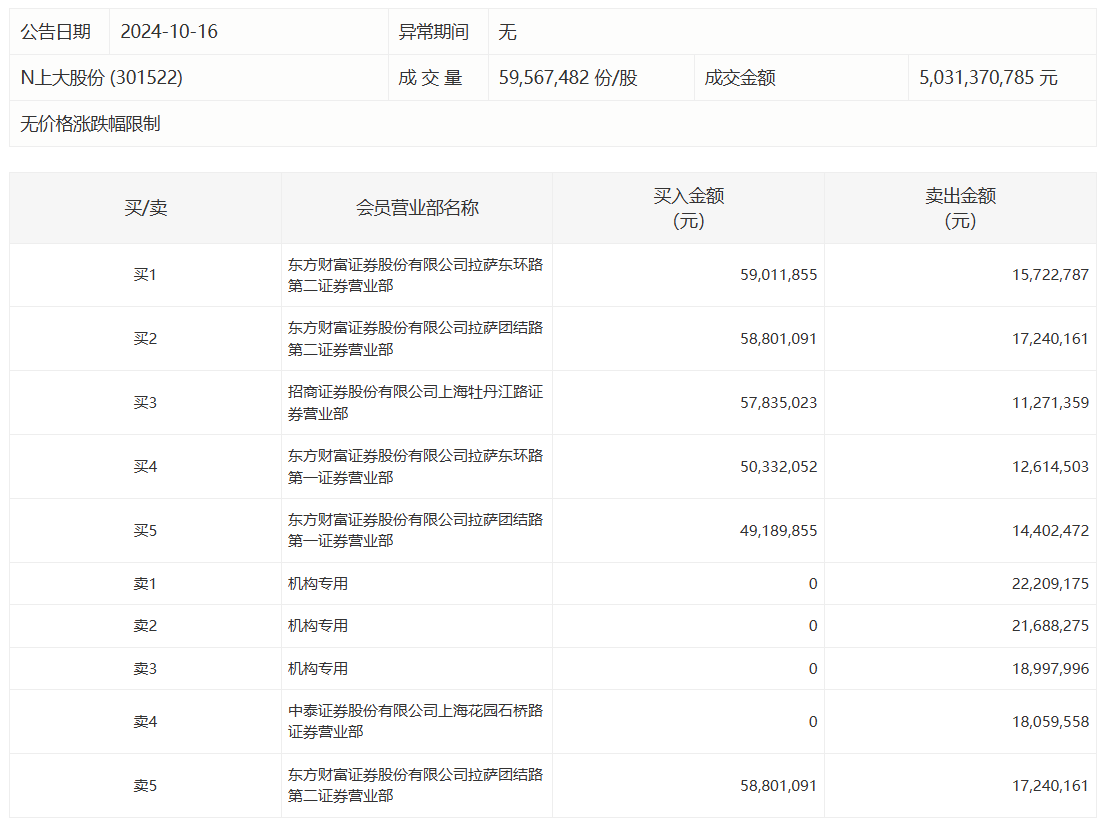Open 中泰证券上海花园石桥路证券营业部 entry
This screenshot has height=827, width=1105.
[415, 721]
